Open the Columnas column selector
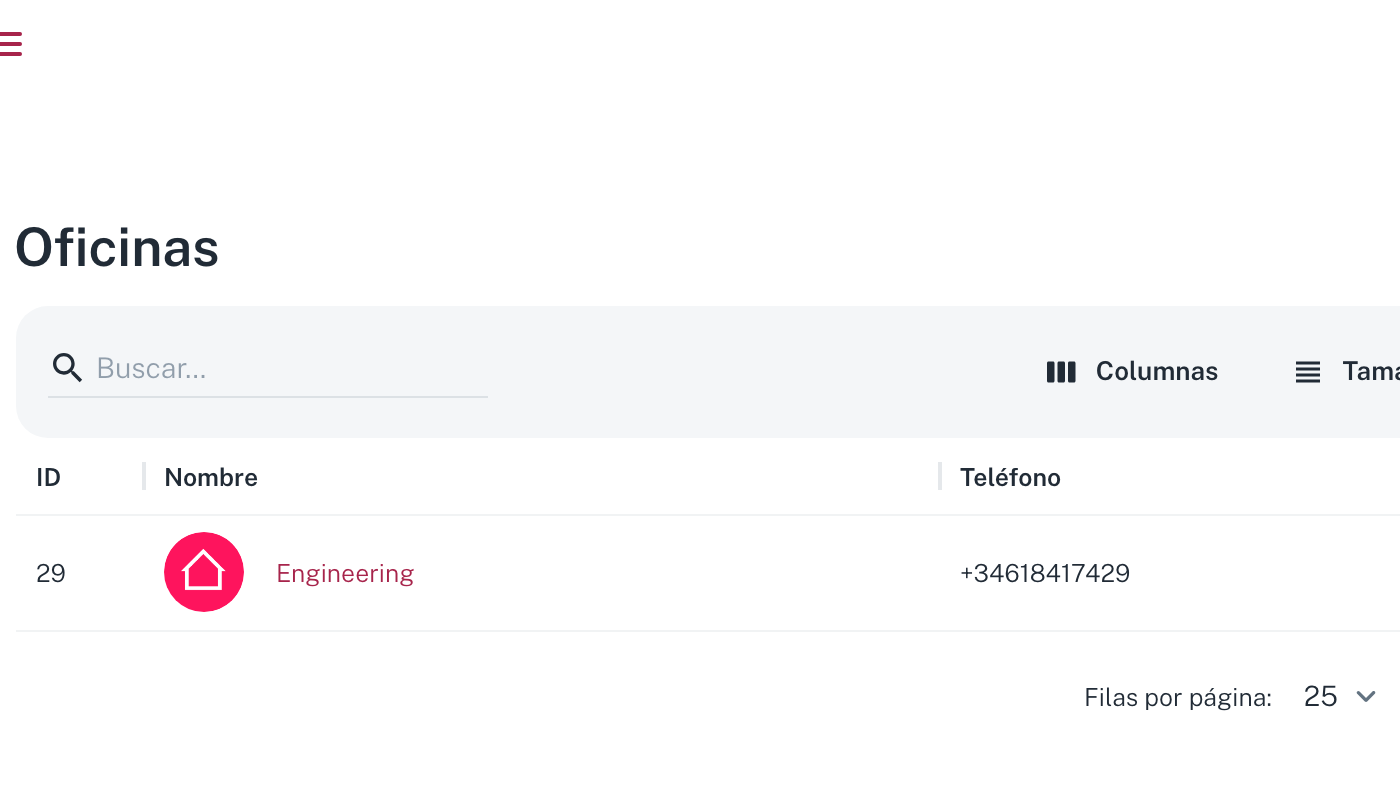The width and height of the screenshot is (1400, 800). point(1132,372)
